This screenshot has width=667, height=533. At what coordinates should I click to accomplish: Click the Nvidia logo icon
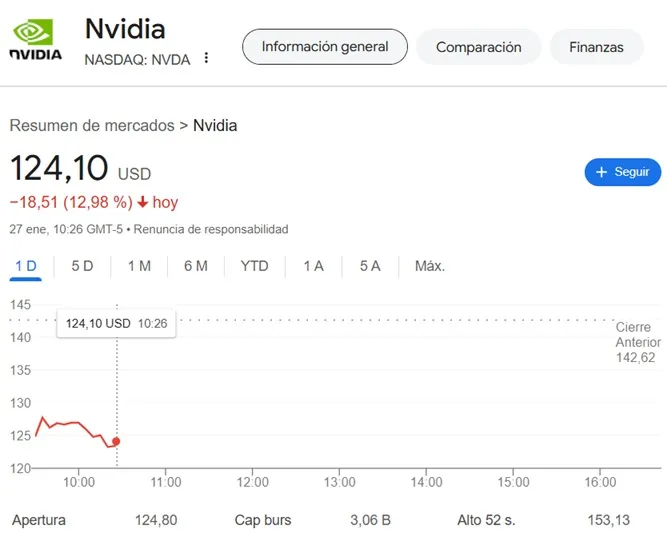click(36, 41)
